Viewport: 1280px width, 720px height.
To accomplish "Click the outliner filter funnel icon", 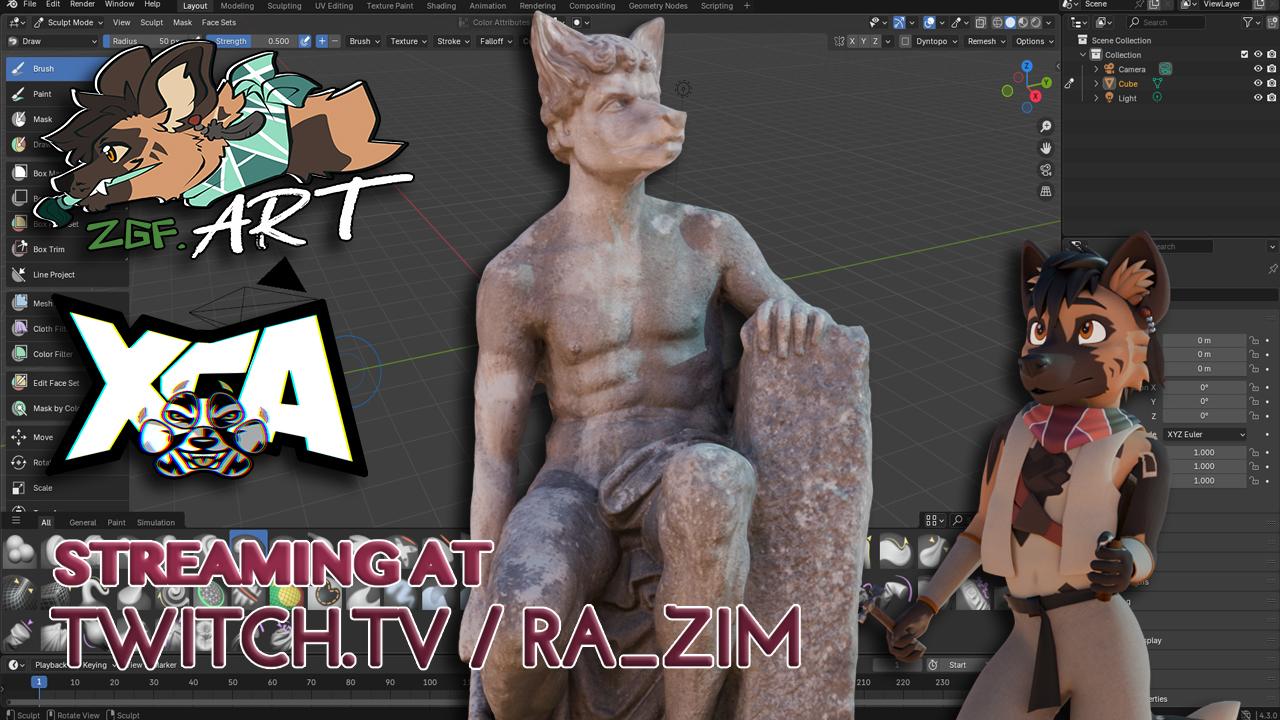I will point(1248,22).
